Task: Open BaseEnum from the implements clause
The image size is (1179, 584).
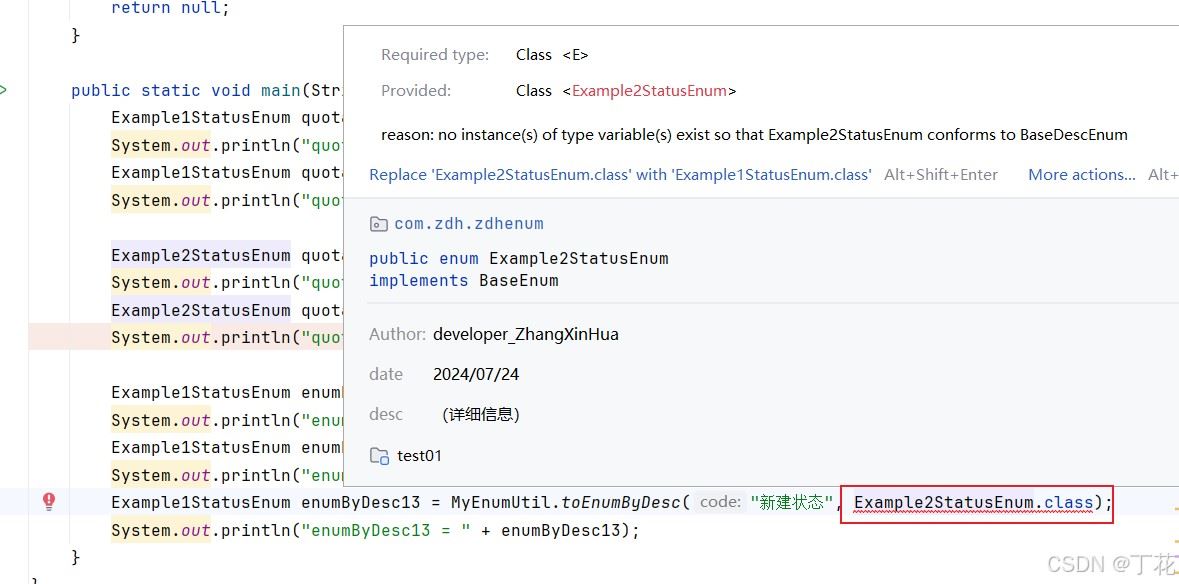Action: tap(518, 281)
